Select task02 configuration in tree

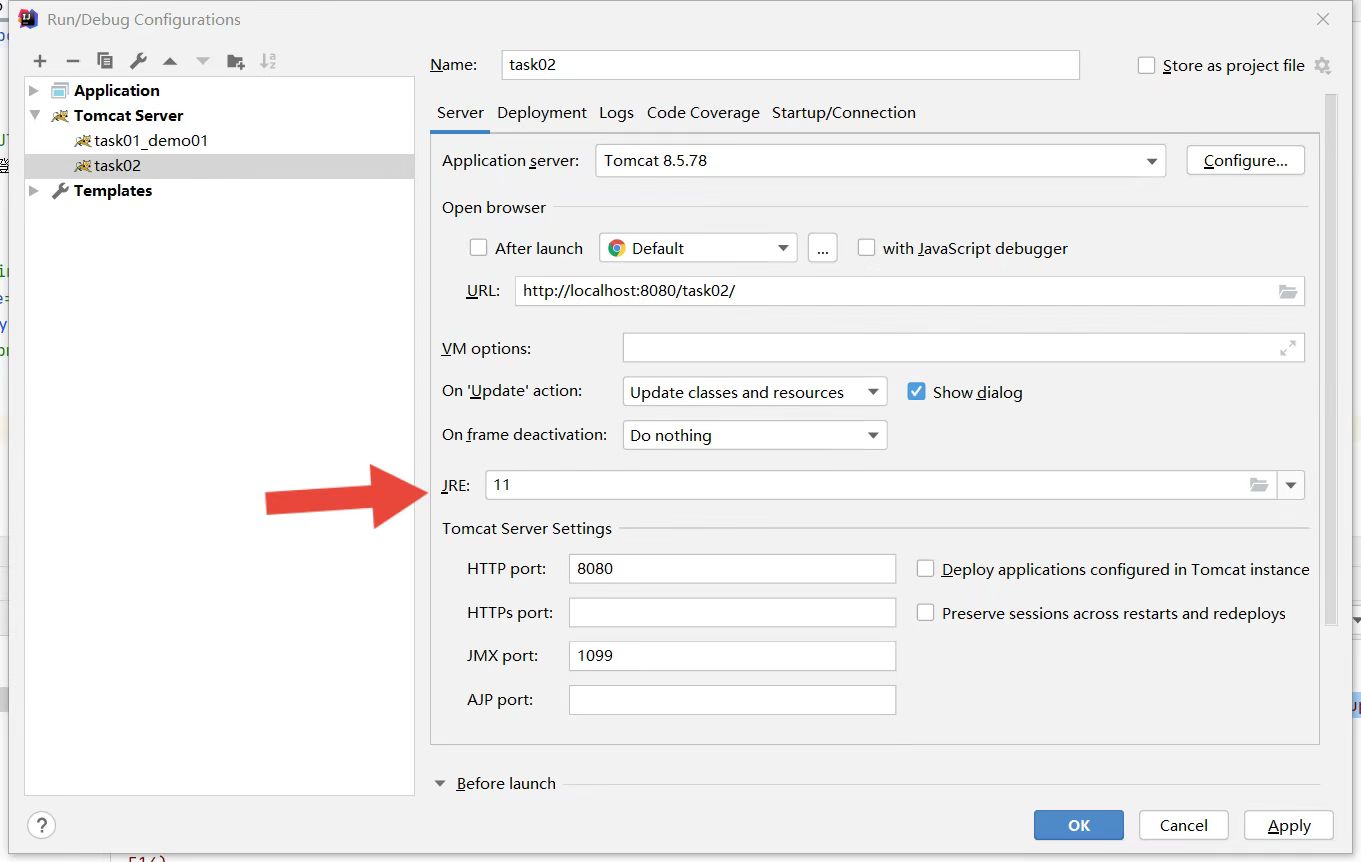pos(219,166)
